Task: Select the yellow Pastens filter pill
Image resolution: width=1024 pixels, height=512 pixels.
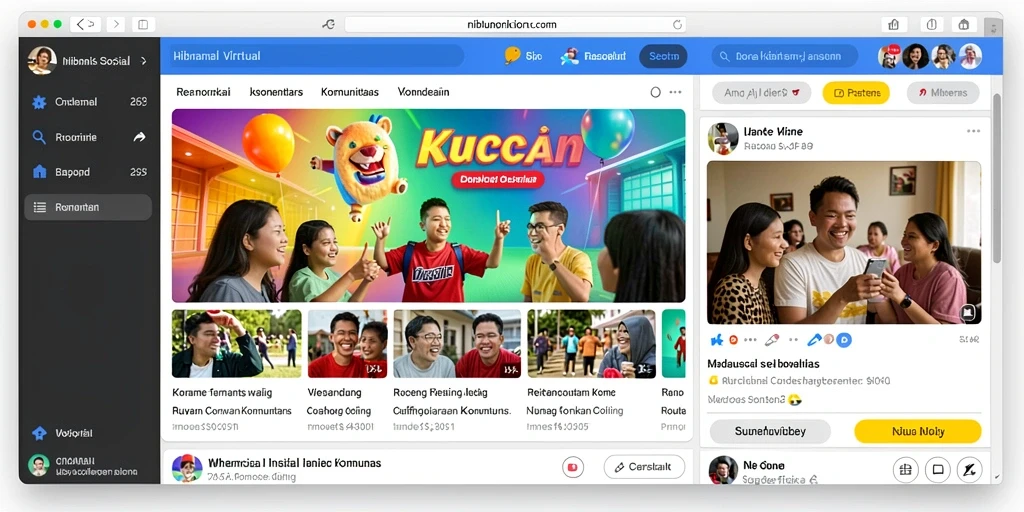Action: coord(856,93)
